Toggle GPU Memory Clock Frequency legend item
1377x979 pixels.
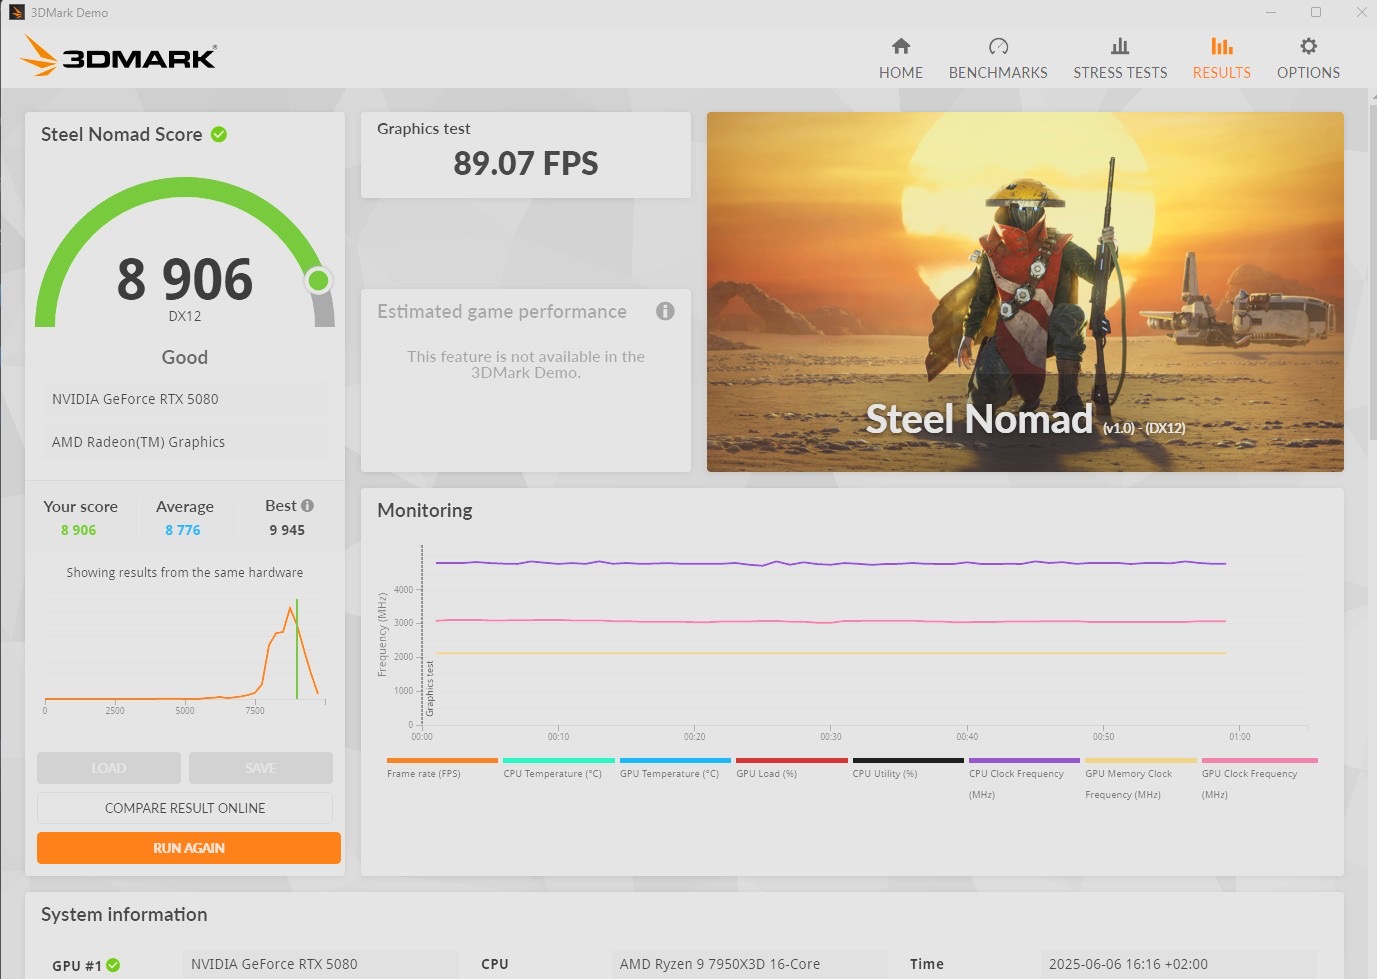point(1140,779)
